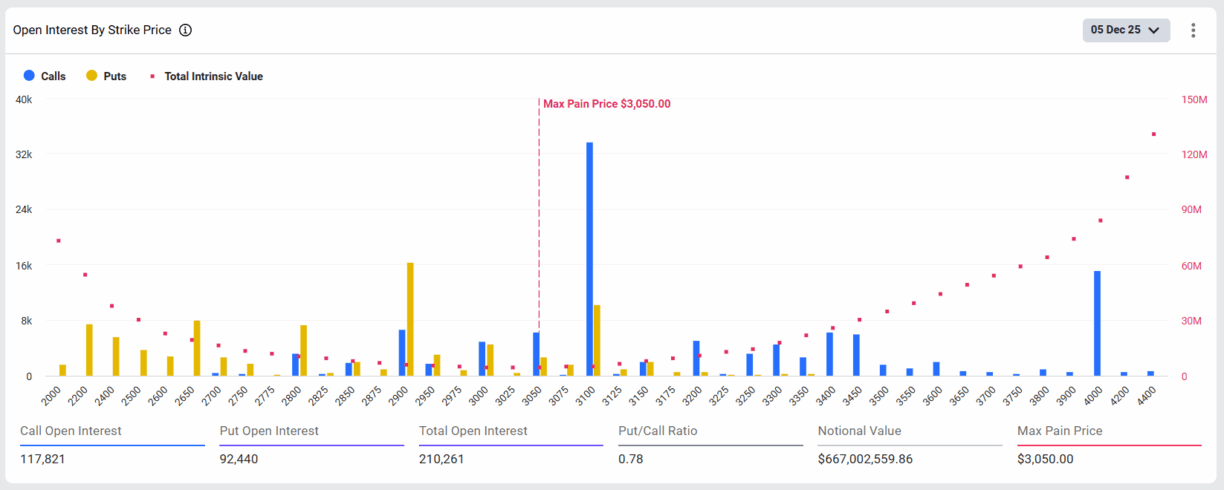Toggle the Puts legend series
Image resolution: width=1224 pixels, height=490 pixels.
coord(115,76)
